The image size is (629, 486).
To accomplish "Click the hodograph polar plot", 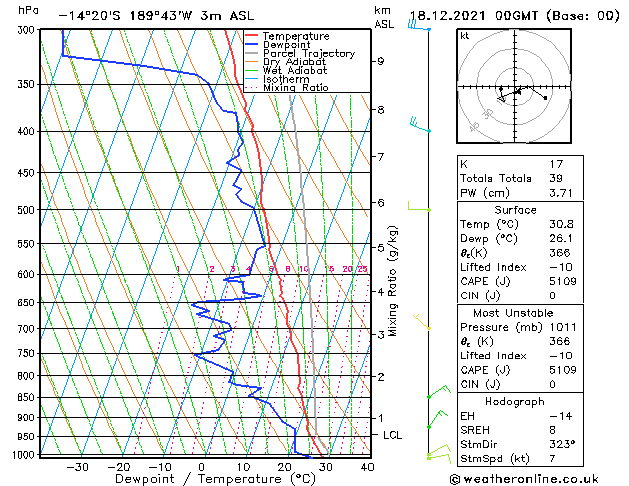I will click(514, 86).
